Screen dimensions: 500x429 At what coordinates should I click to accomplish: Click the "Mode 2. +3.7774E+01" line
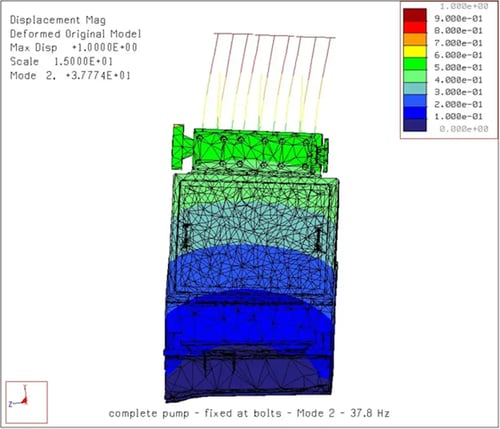tap(70, 76)
